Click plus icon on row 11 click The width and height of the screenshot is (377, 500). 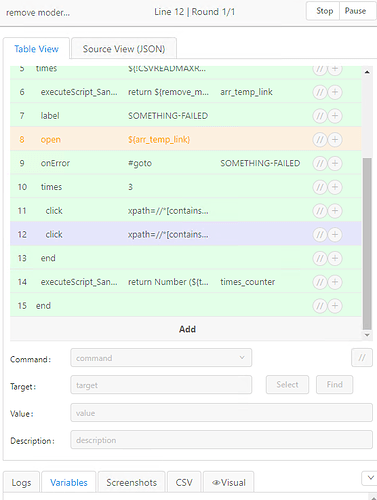pyautogui.click(x=335, y=211)
